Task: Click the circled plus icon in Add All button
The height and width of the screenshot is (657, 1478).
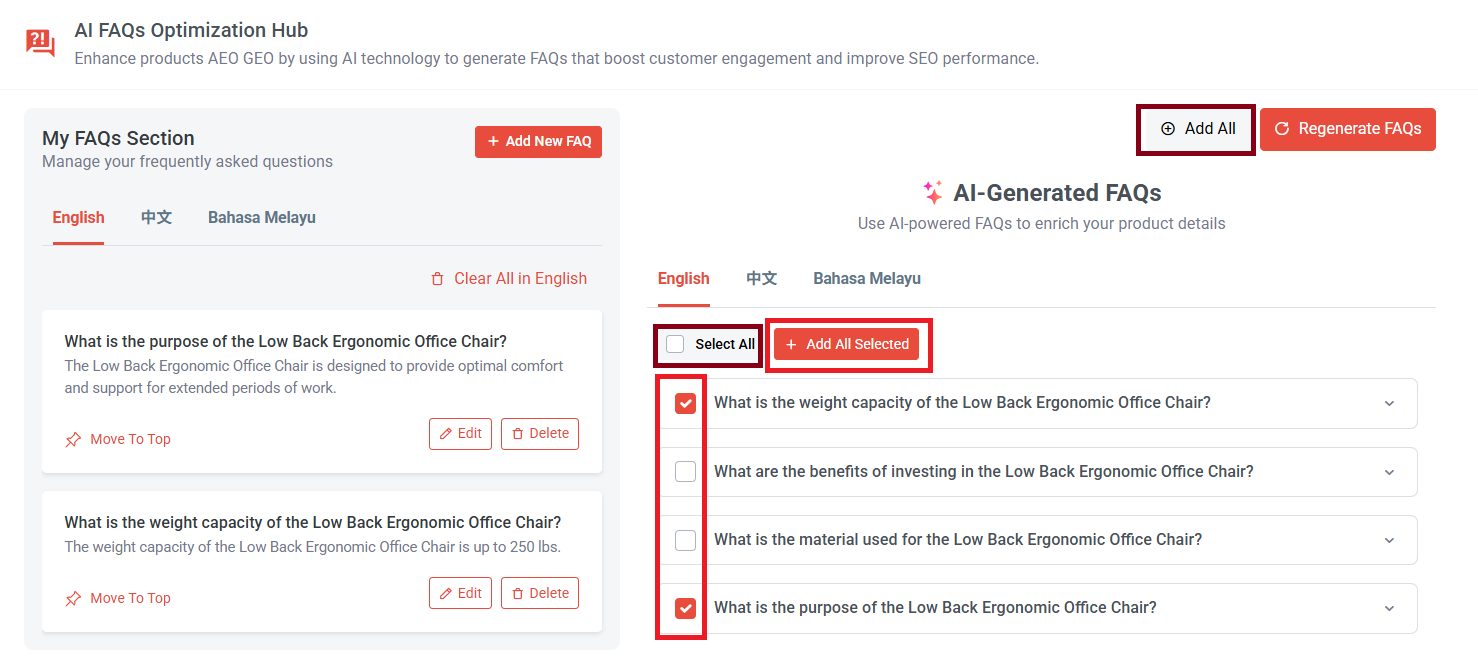Action: coord(1168,128)
